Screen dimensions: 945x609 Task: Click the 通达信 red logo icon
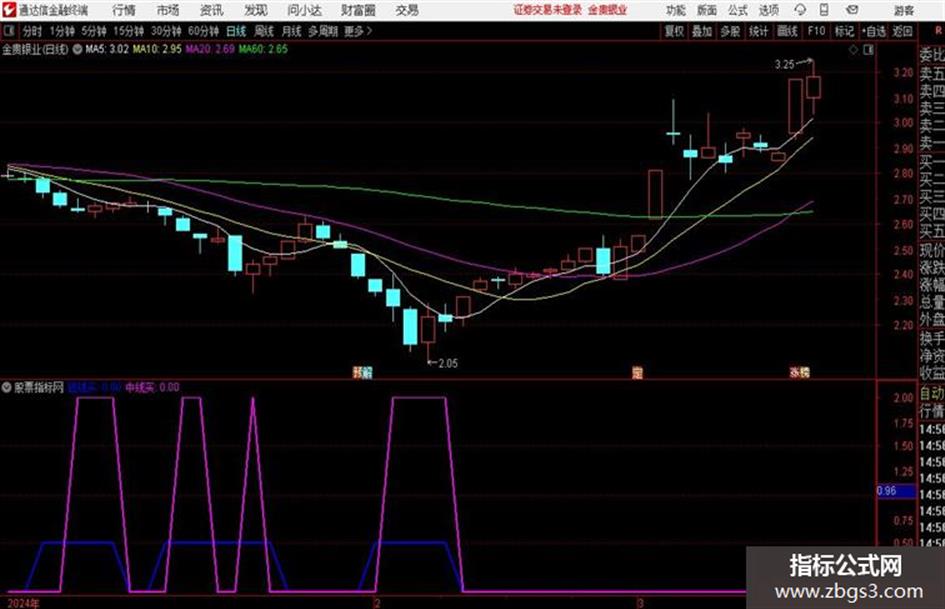point(8,10)
